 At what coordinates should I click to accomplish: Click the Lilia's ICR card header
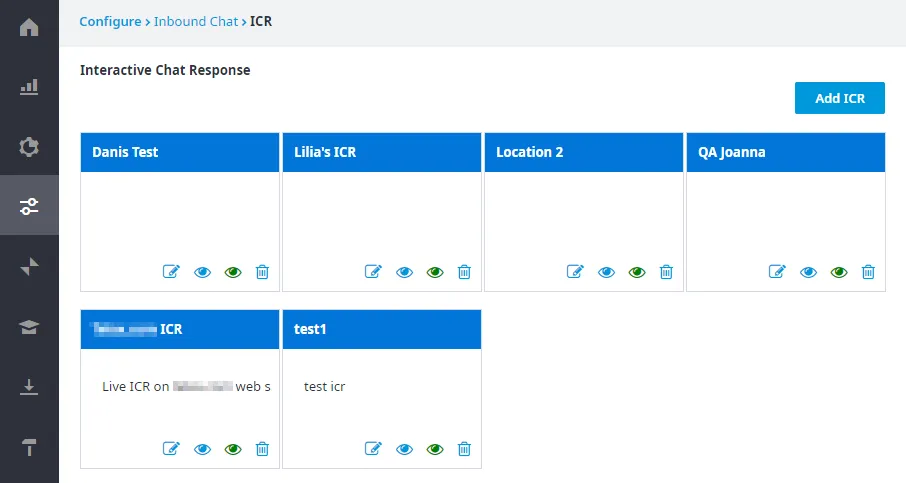[x=382, y=153]
